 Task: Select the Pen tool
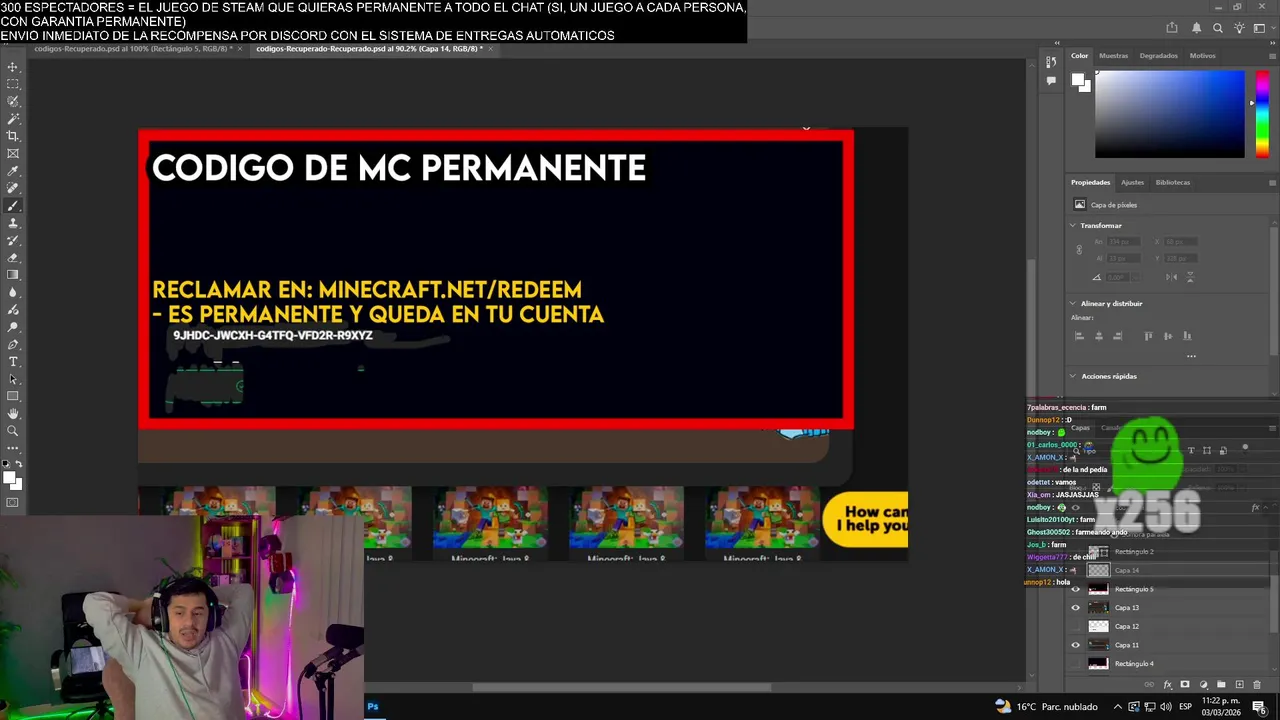(13, 344)
